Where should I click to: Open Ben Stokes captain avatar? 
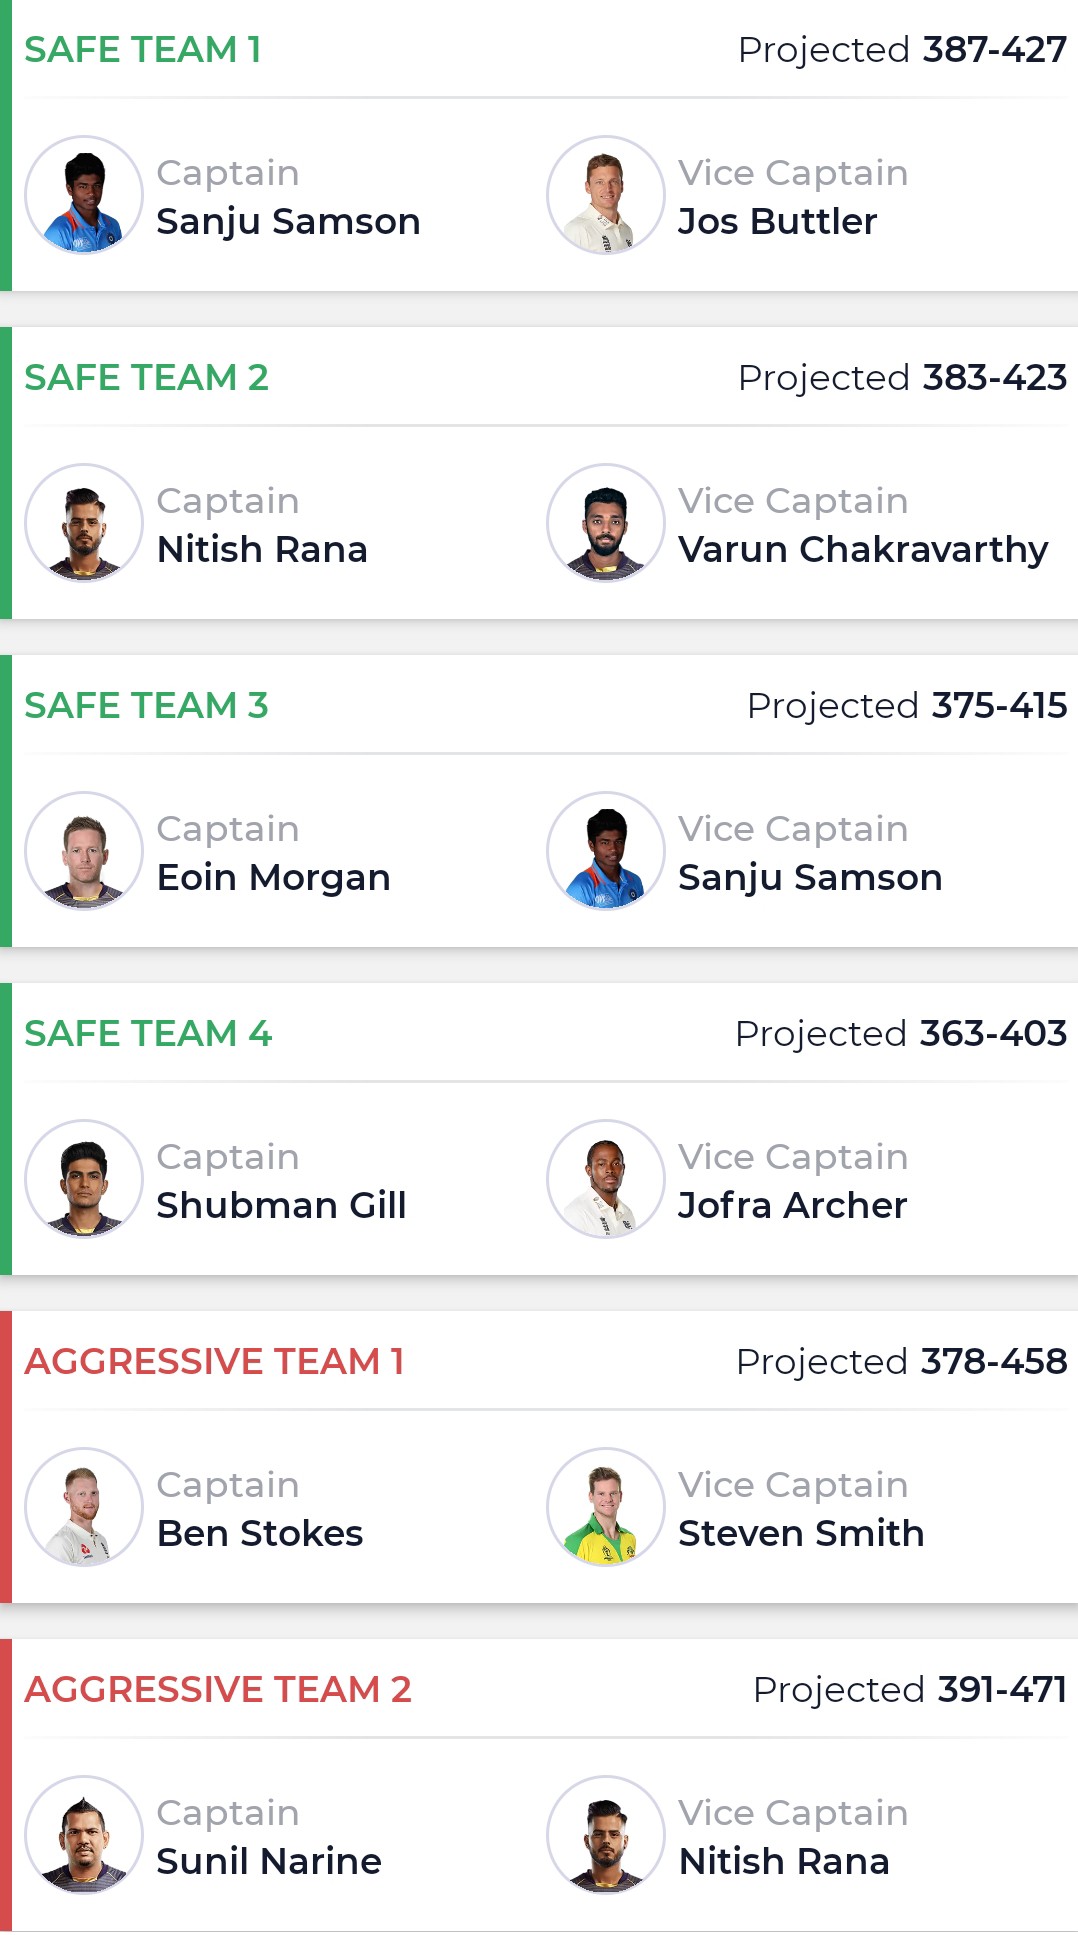coord(84,1507)
